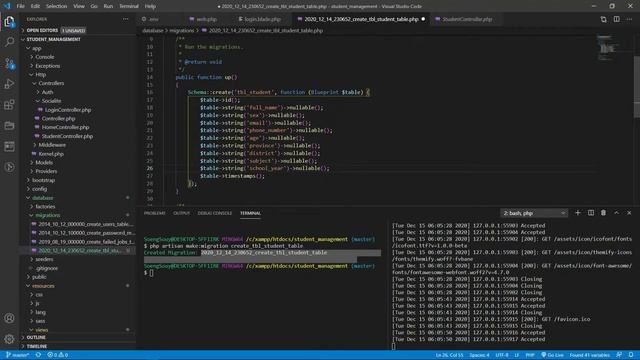Expand the Middleware folder
The image size is (640, 360).
52,145
